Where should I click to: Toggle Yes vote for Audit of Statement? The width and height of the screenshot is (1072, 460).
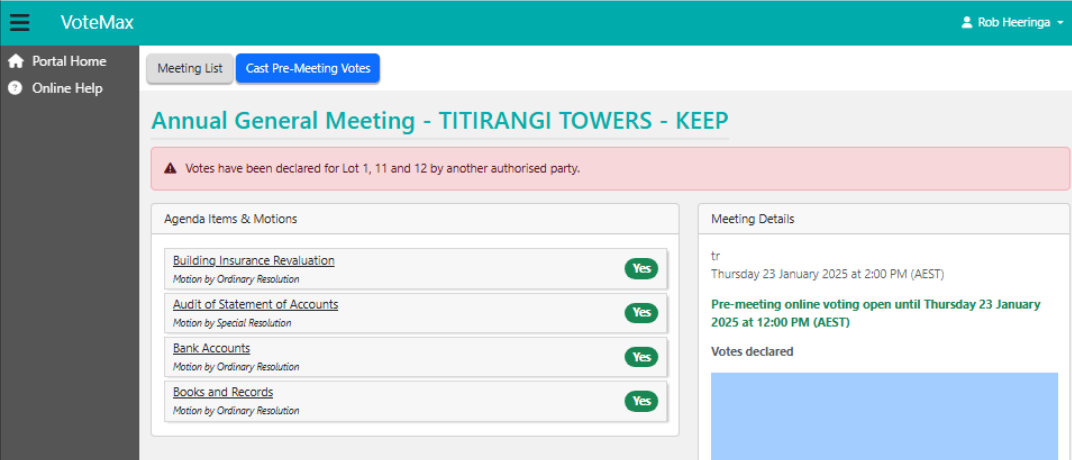point(641,312)
